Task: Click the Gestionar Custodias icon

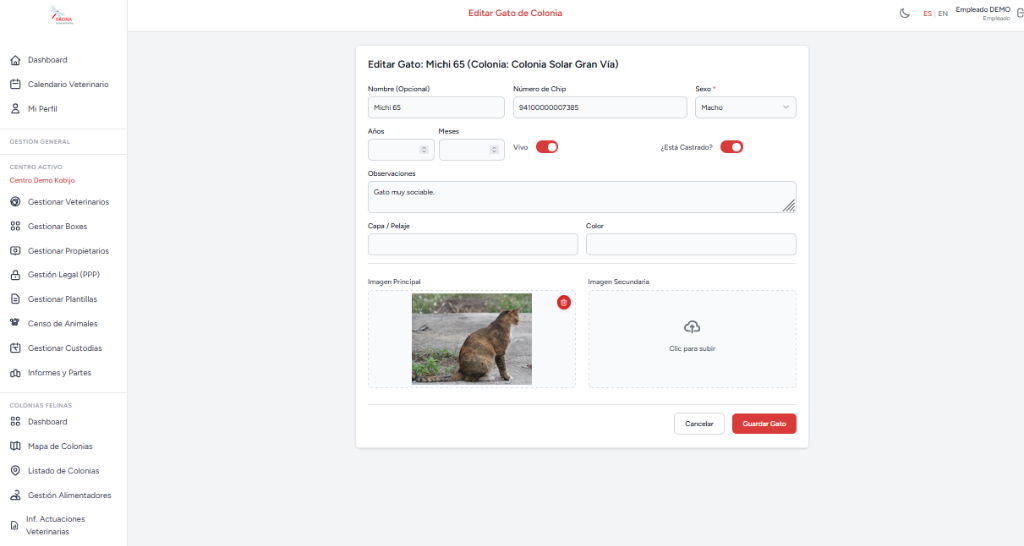Action: [x=15, y=348]
